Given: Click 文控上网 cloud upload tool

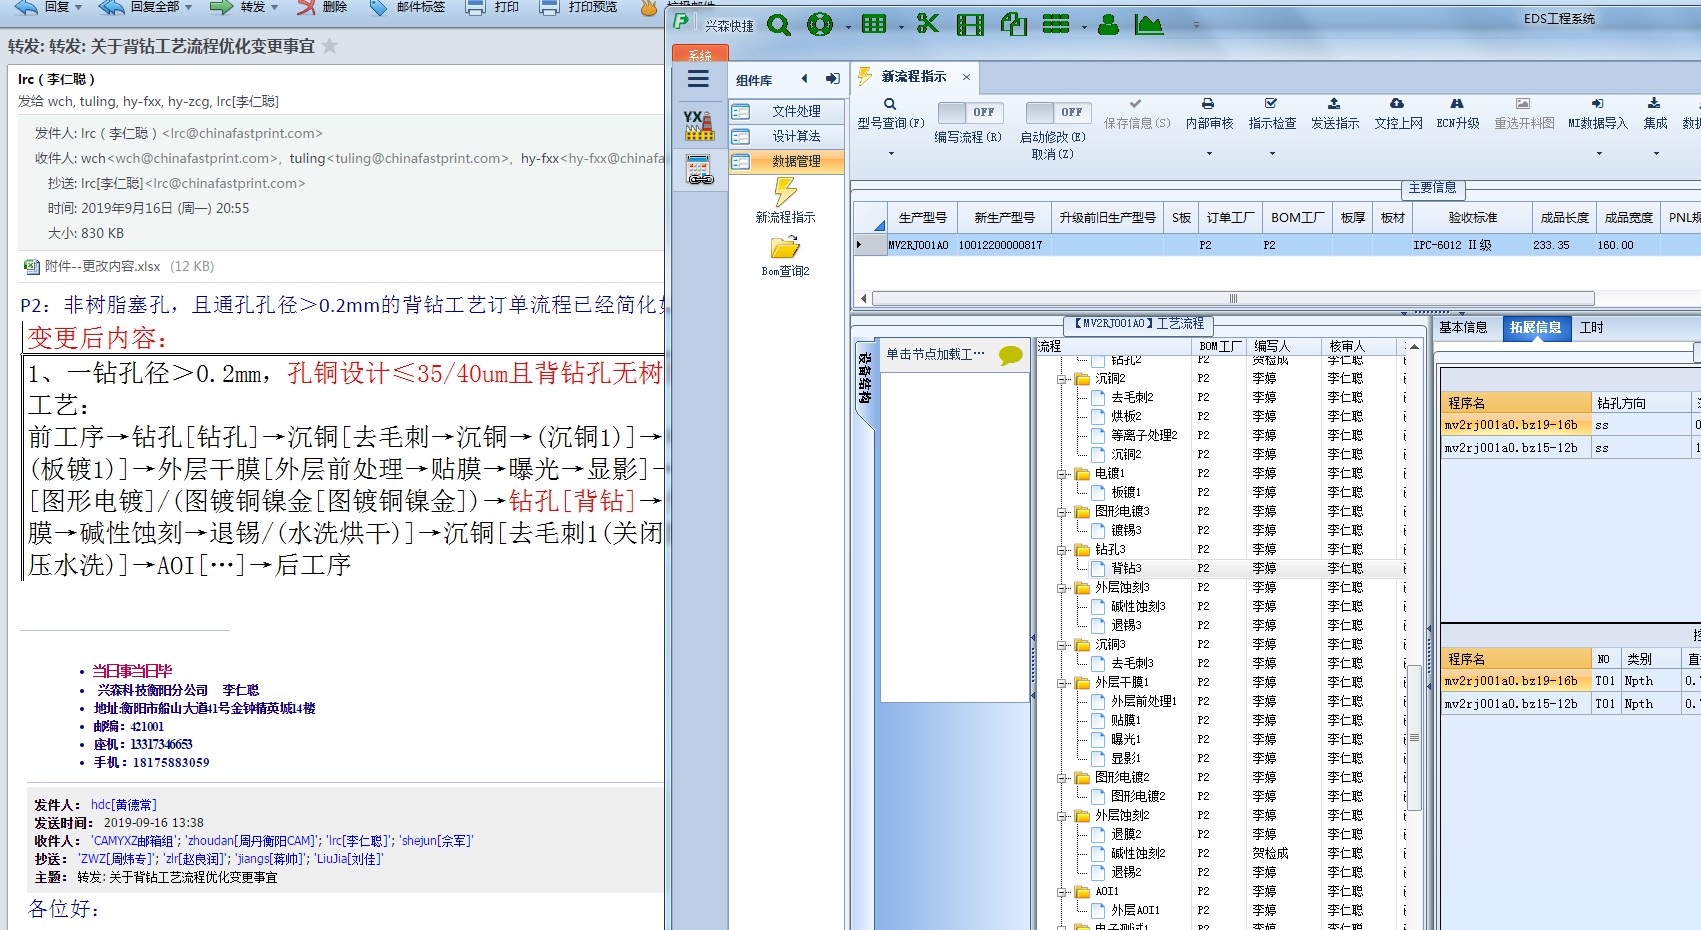Looking at the screenshot, I should click(x=1398, y=114).
